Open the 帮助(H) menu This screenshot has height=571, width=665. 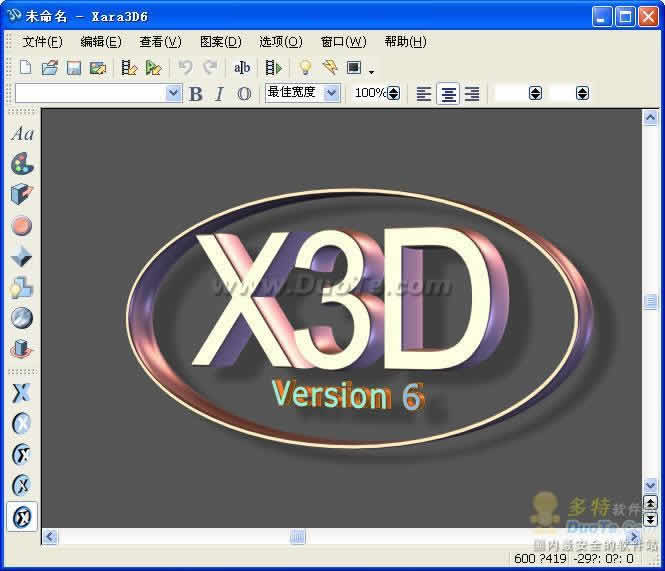(x=405, y=42)
